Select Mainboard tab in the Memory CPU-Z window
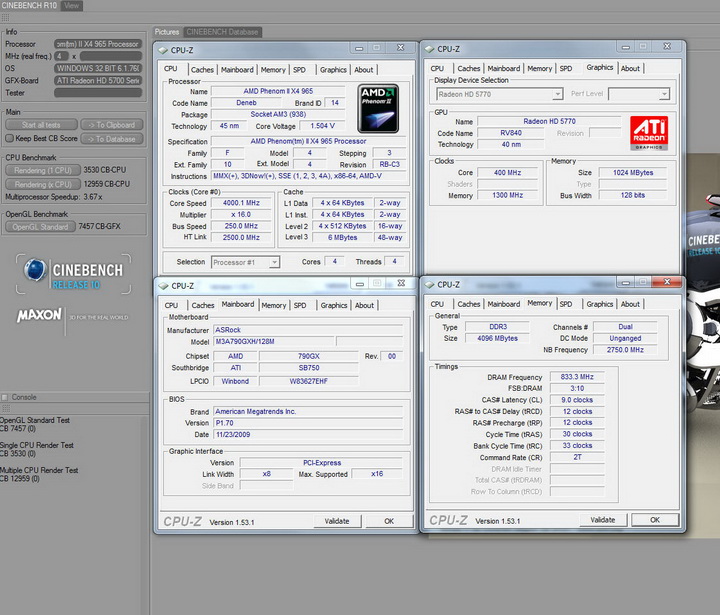Screen dimensions: 720x615 point(504,304)
